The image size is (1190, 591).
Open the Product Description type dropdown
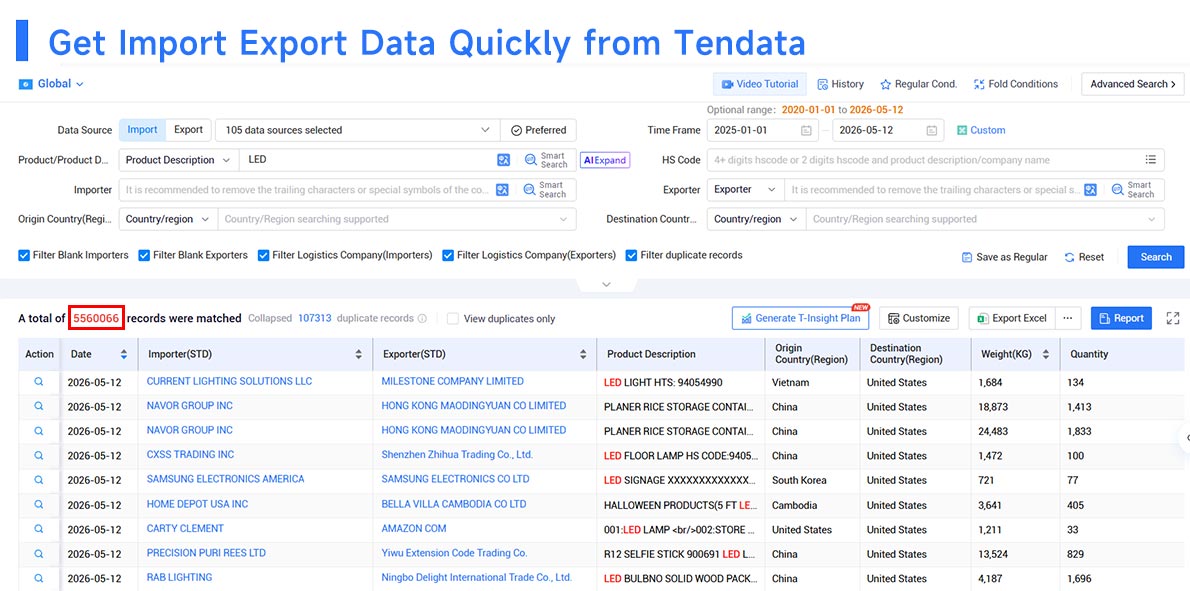[x=178, y=160]
